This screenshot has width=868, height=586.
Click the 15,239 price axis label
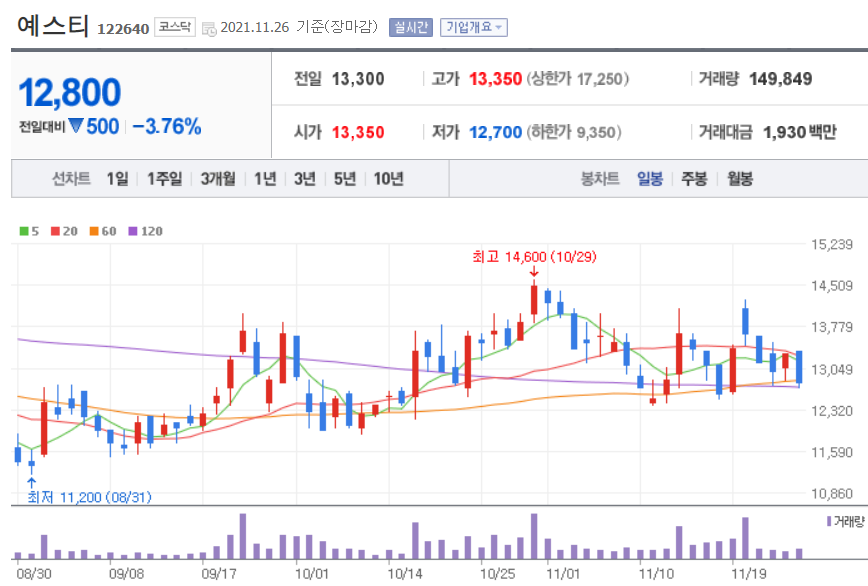pyautogui.click(x=831, y=245)
